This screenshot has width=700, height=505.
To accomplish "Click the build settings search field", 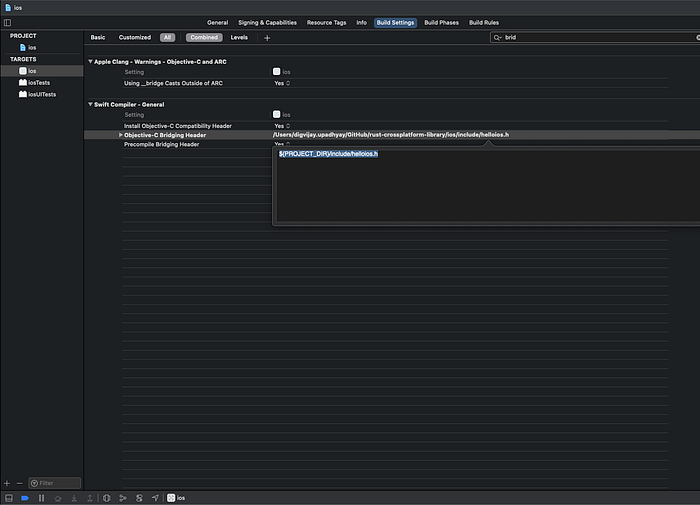I will 595,38.
